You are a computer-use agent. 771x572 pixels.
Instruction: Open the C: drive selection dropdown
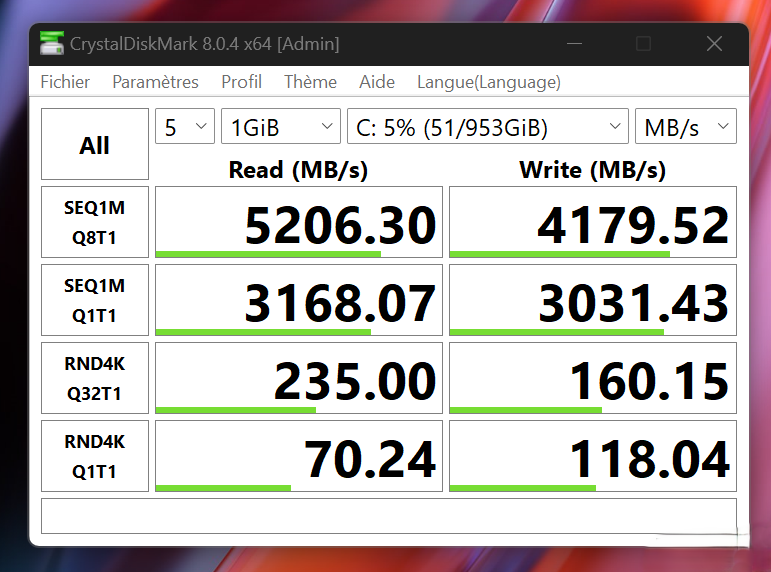coord(487,127)
